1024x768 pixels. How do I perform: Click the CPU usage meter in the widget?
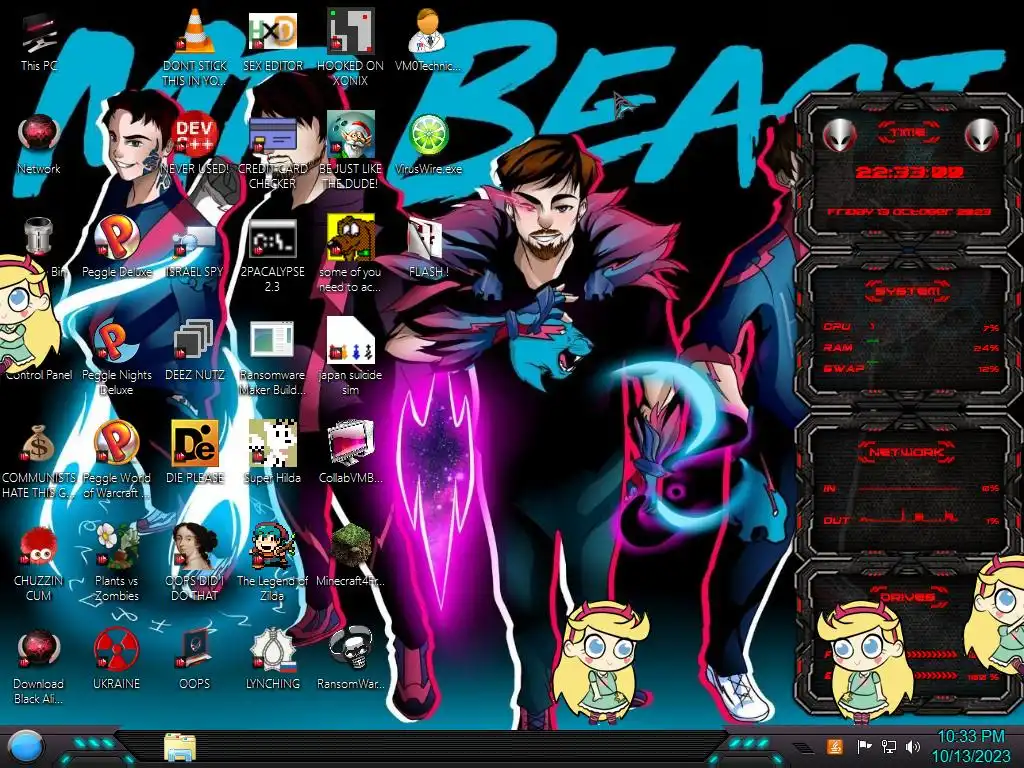[x=910, y=327]
